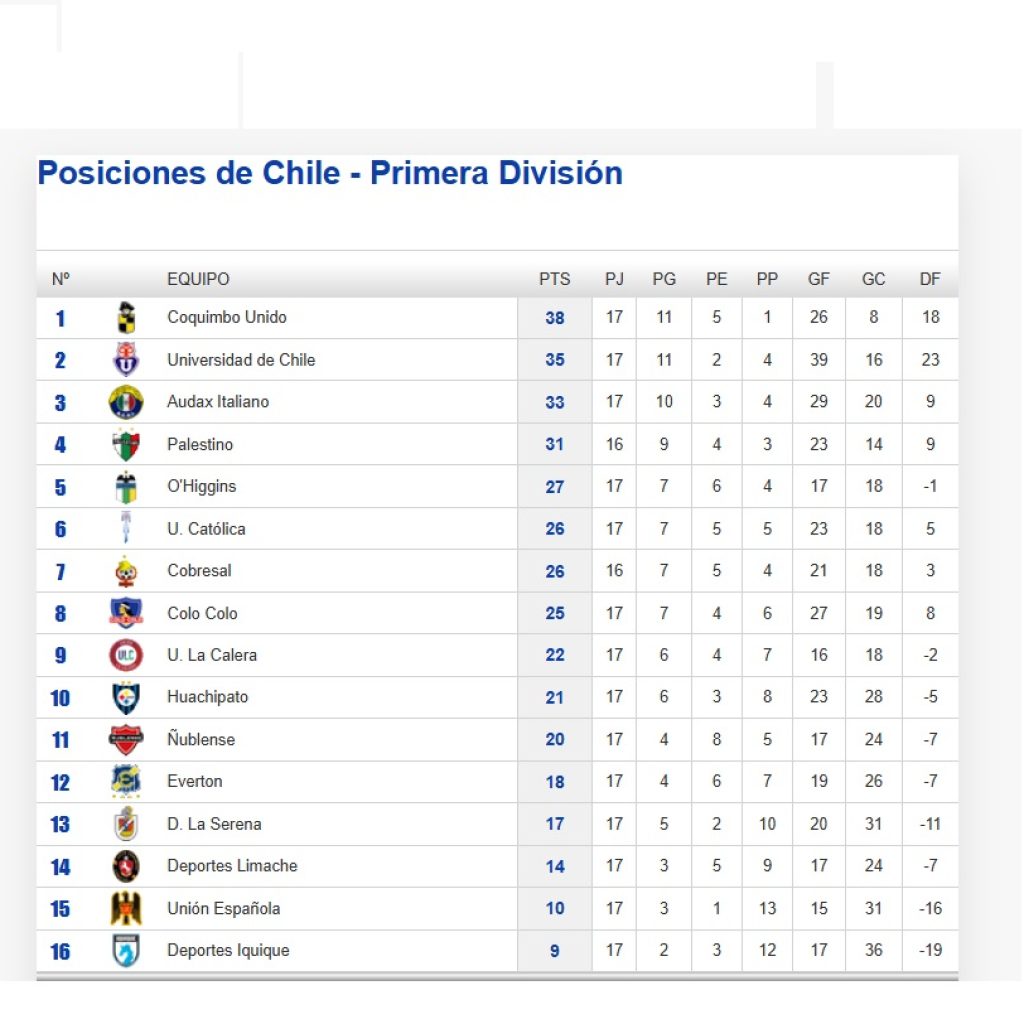Click the DF column header

pos(930,280)
